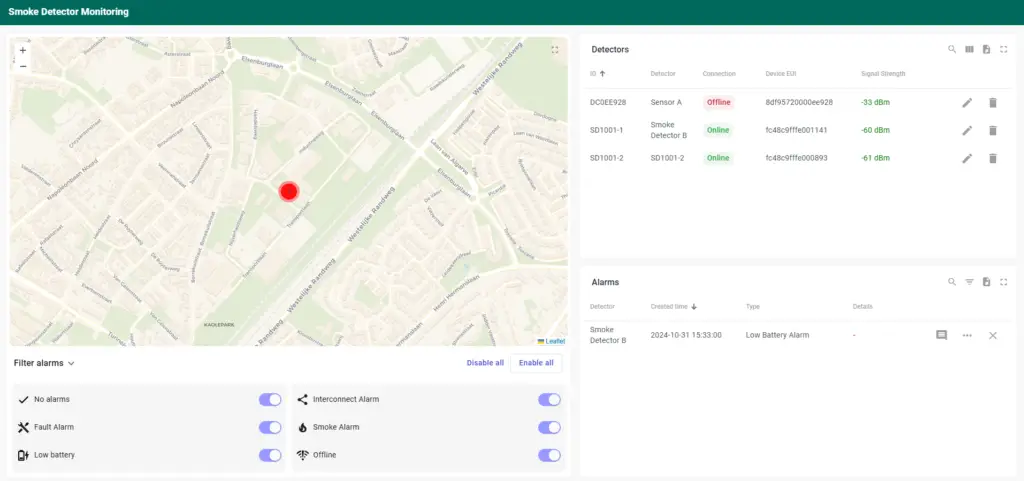Turn off the Offline filter switch
1024x481 pixels.
coord(549,455)
